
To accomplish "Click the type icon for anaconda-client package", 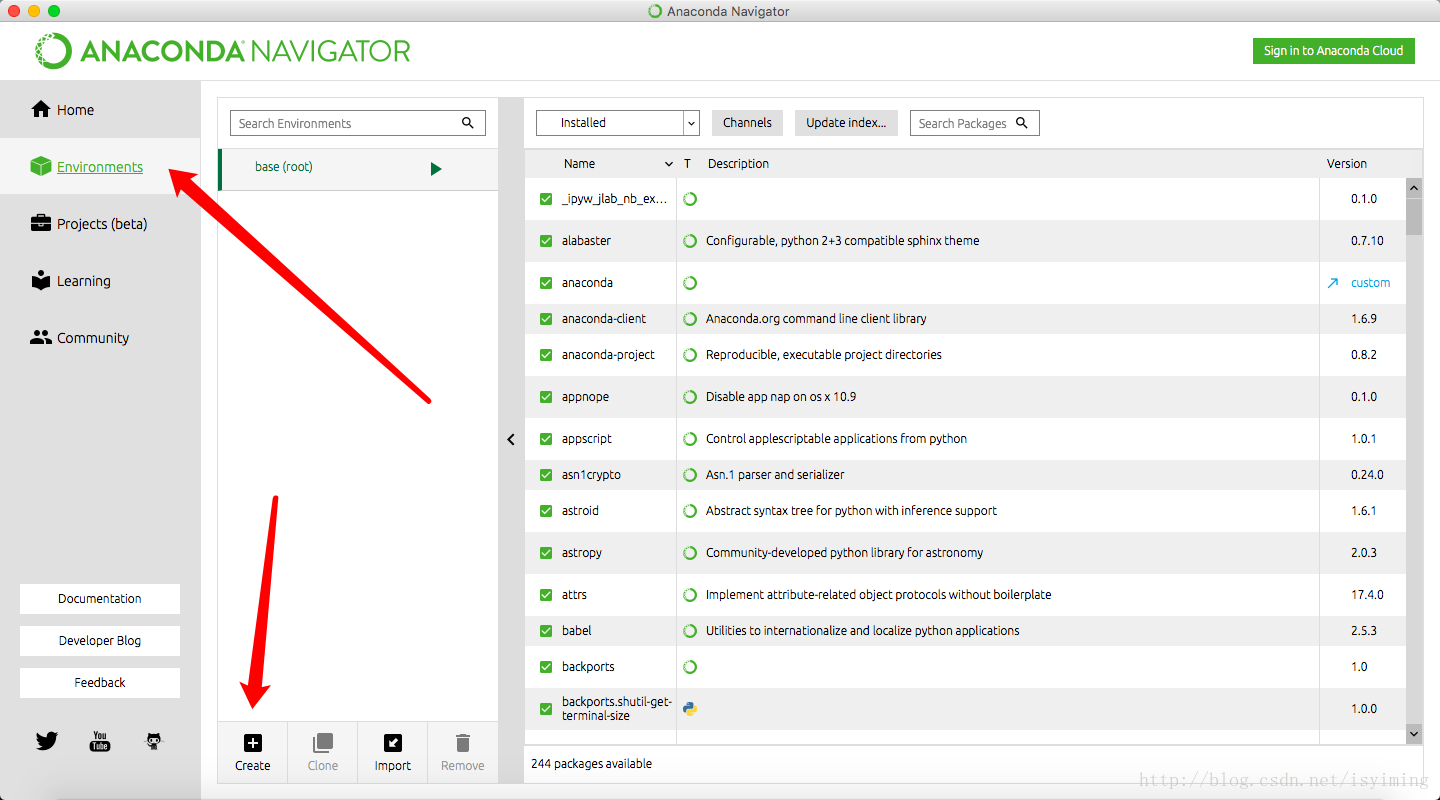I will [x=690, y=319].
